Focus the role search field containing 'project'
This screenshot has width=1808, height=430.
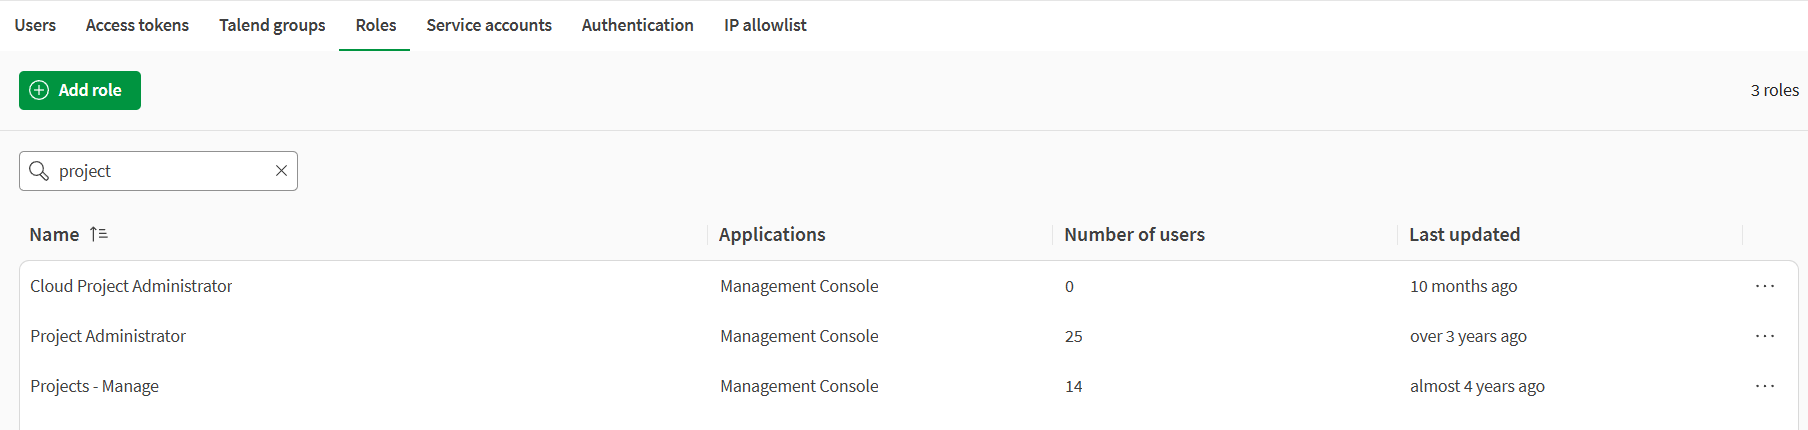click(x=158, y=171)
